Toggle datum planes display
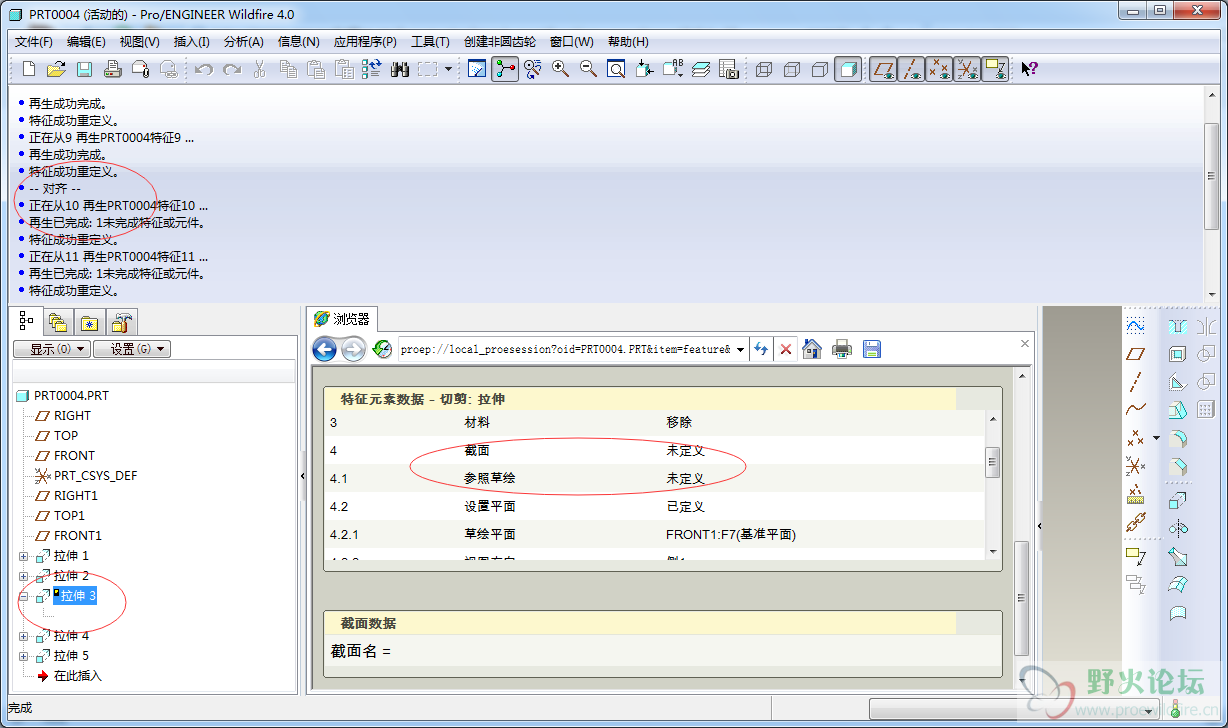This screenshot has height=728, width=1228. pyautogui.click(x=883, y=69)
